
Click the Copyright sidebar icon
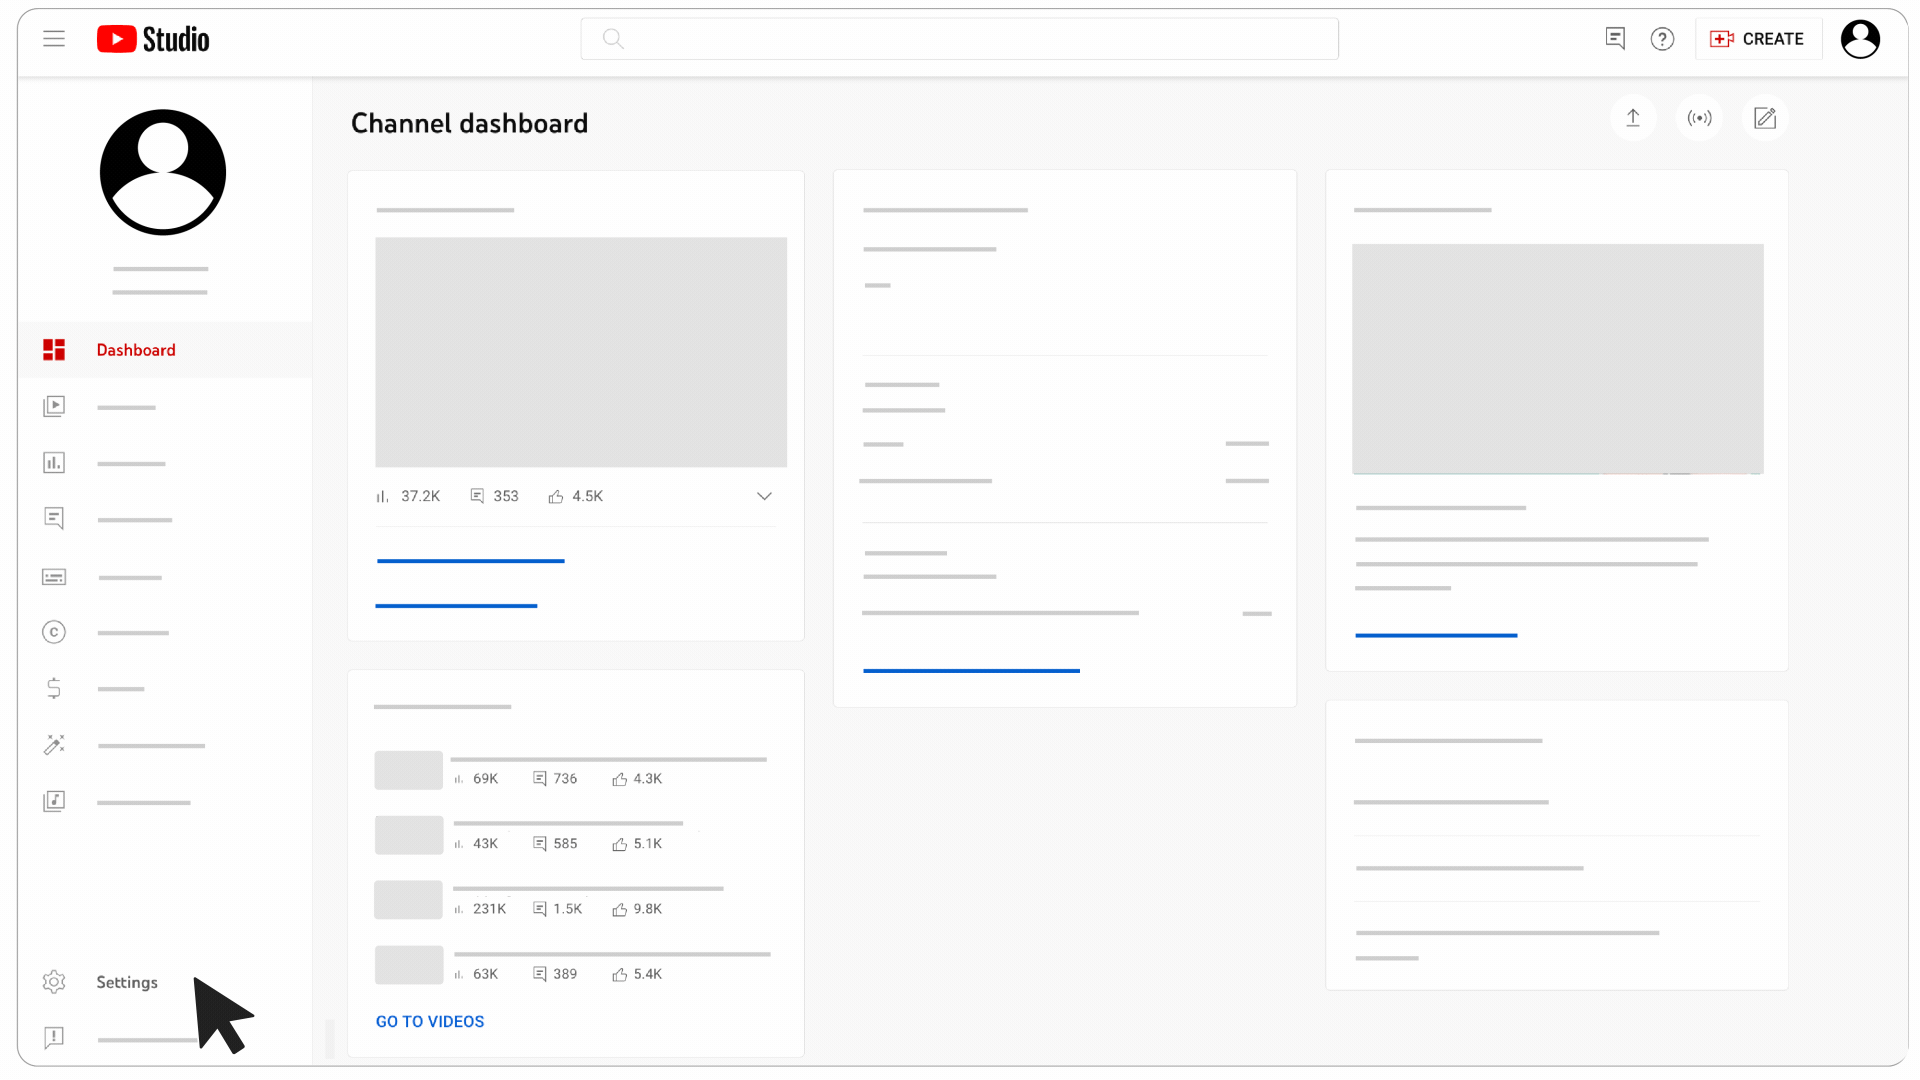(54, 632)
